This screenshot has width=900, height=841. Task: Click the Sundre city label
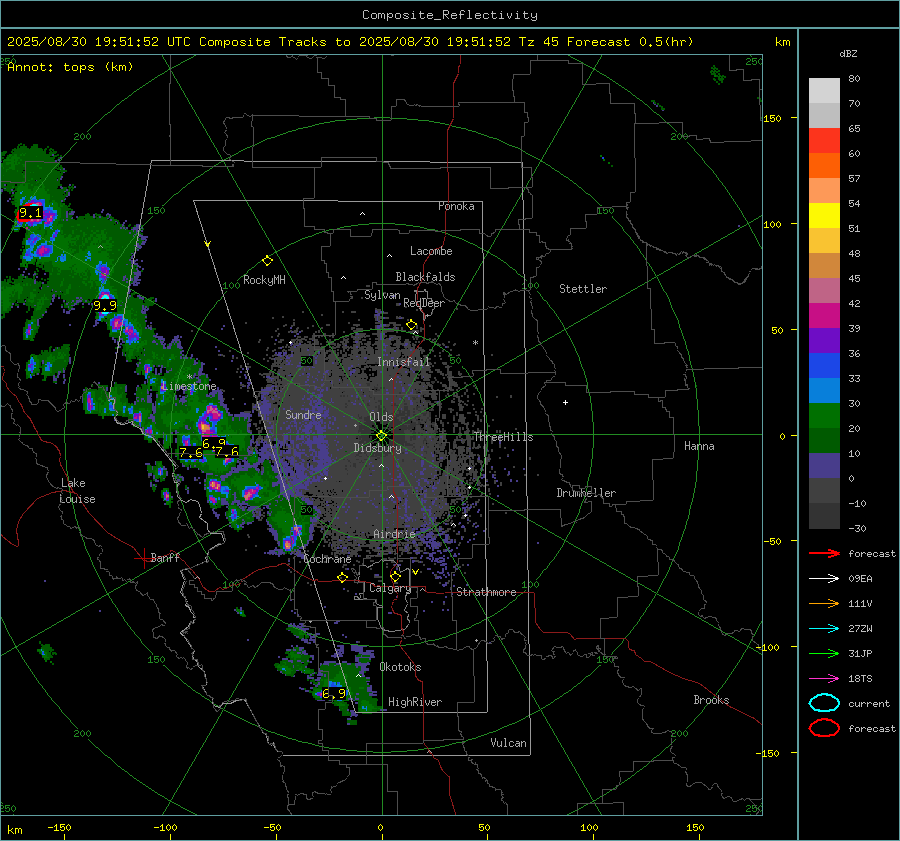[303, 414]
